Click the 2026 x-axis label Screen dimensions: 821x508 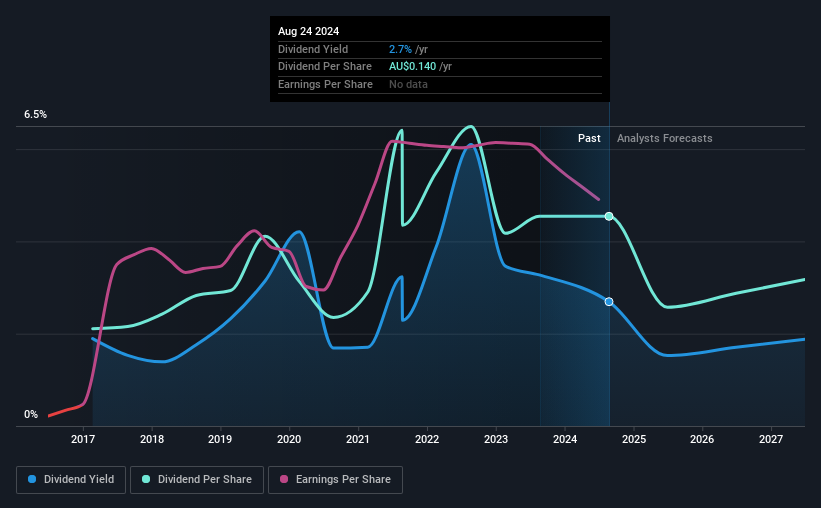point(702,439)
